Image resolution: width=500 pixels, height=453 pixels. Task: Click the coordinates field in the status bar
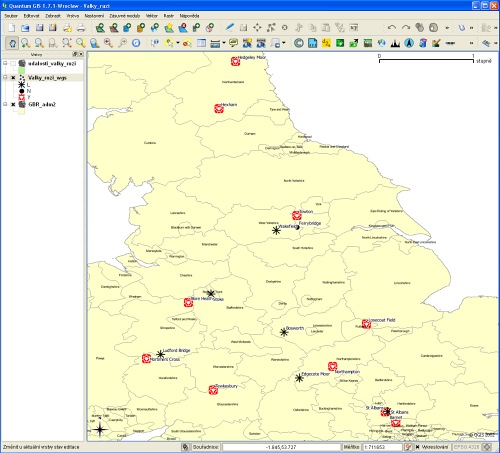click(281, 447)
